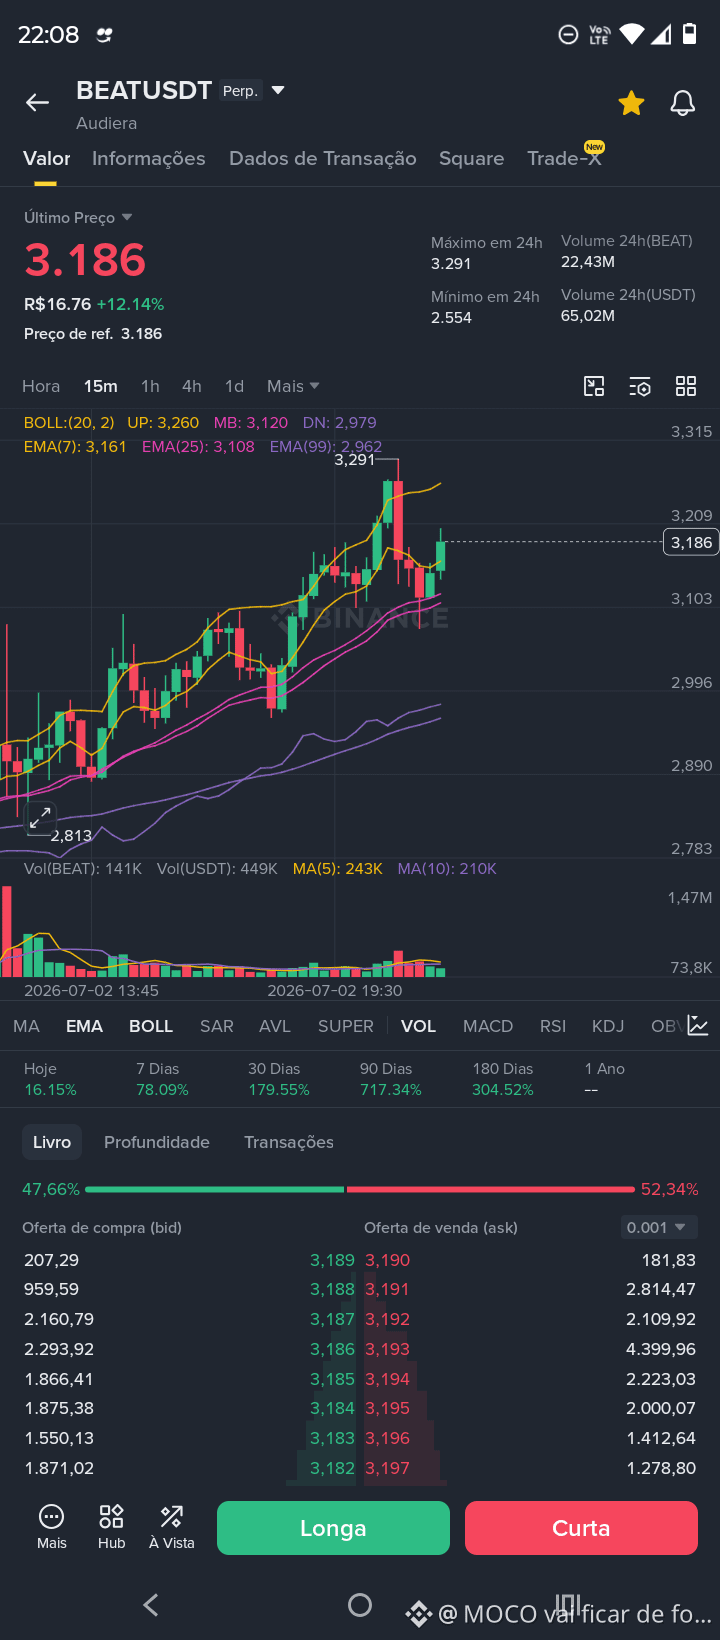Click bid price 3,189
This screenshot has width=720, height=1640.
332,1260
